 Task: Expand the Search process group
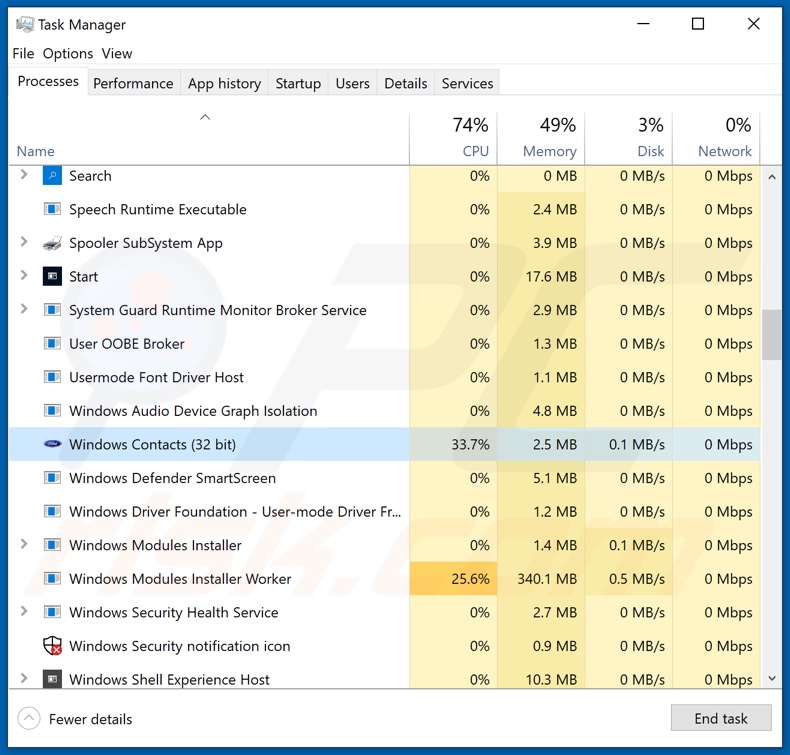23,175
